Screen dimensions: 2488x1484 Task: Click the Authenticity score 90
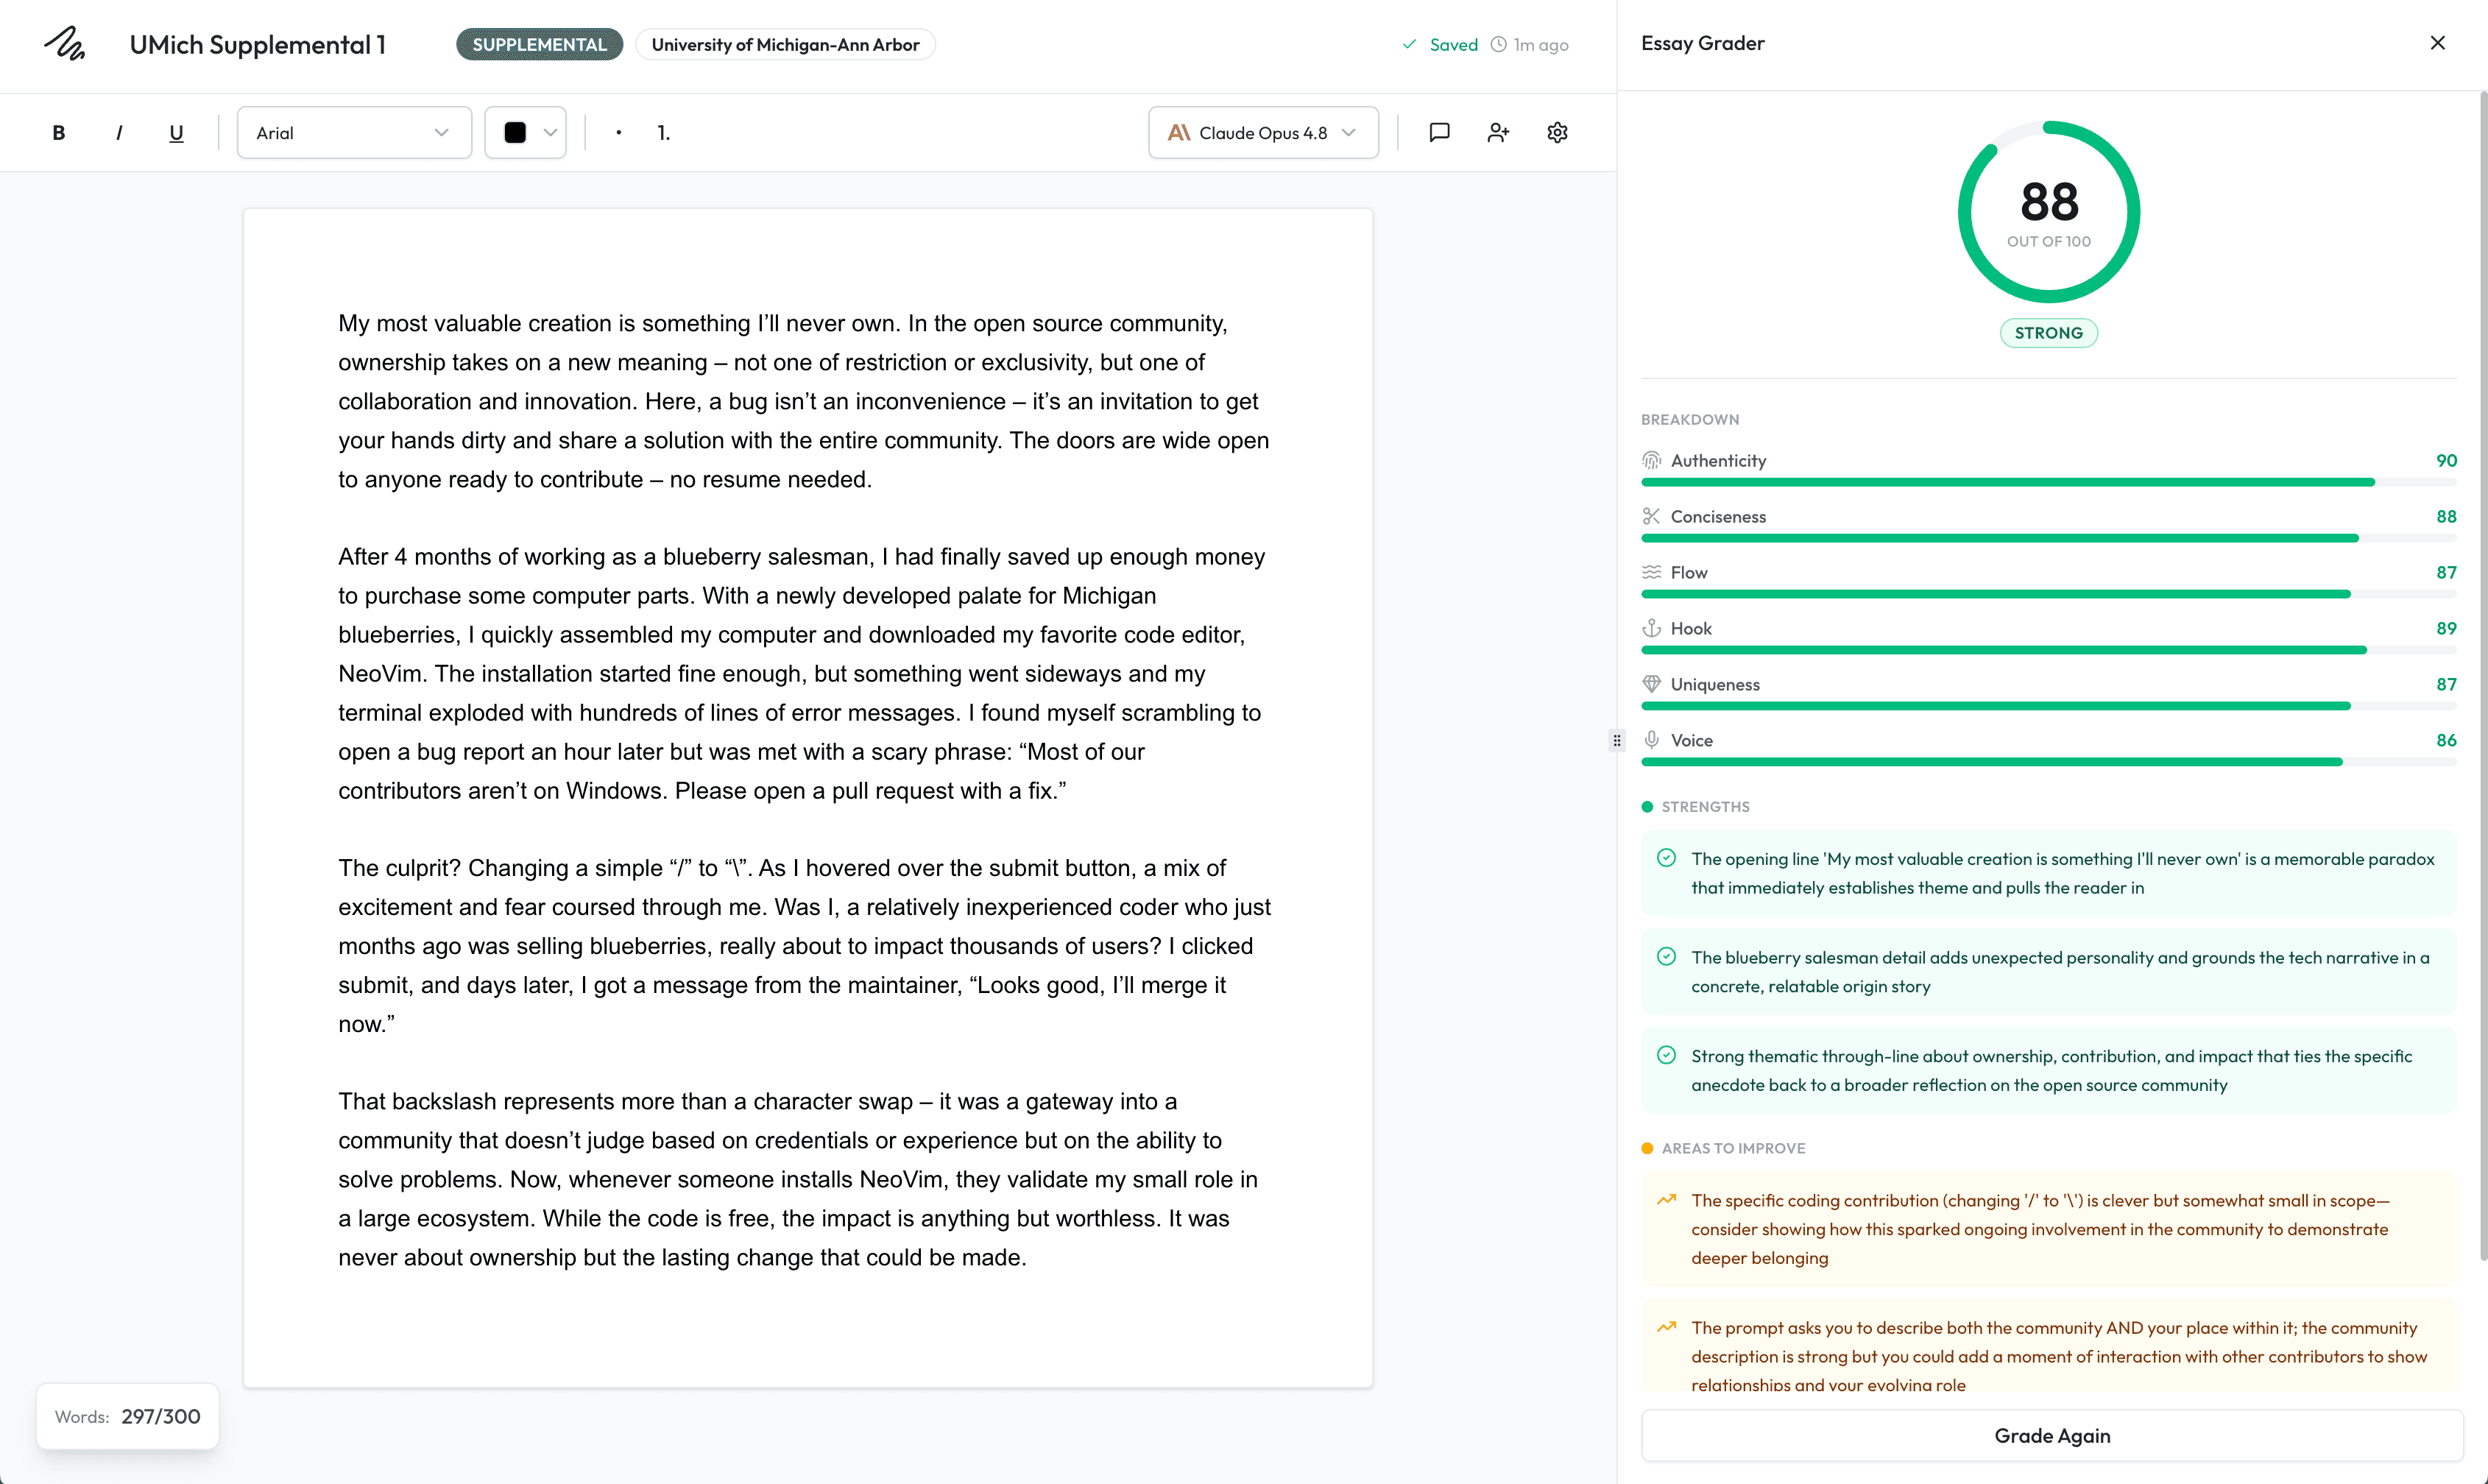[2446, 461]
